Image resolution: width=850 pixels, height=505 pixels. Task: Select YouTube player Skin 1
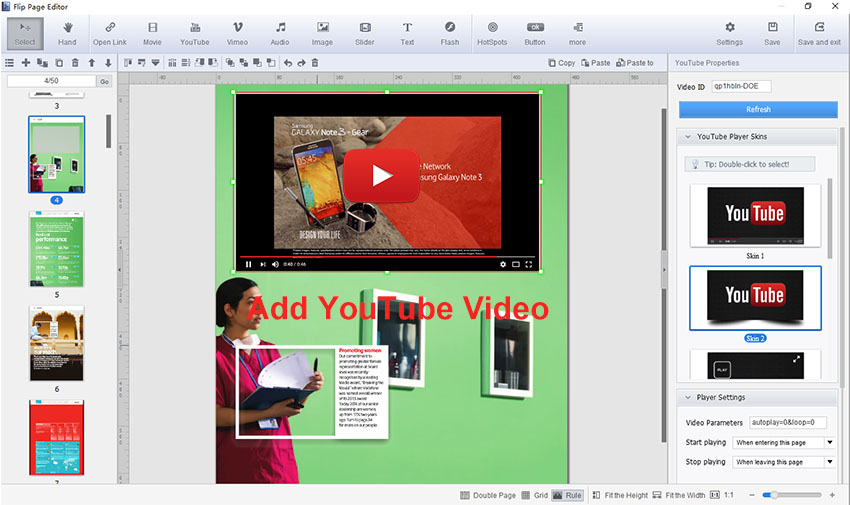(755, 216)
